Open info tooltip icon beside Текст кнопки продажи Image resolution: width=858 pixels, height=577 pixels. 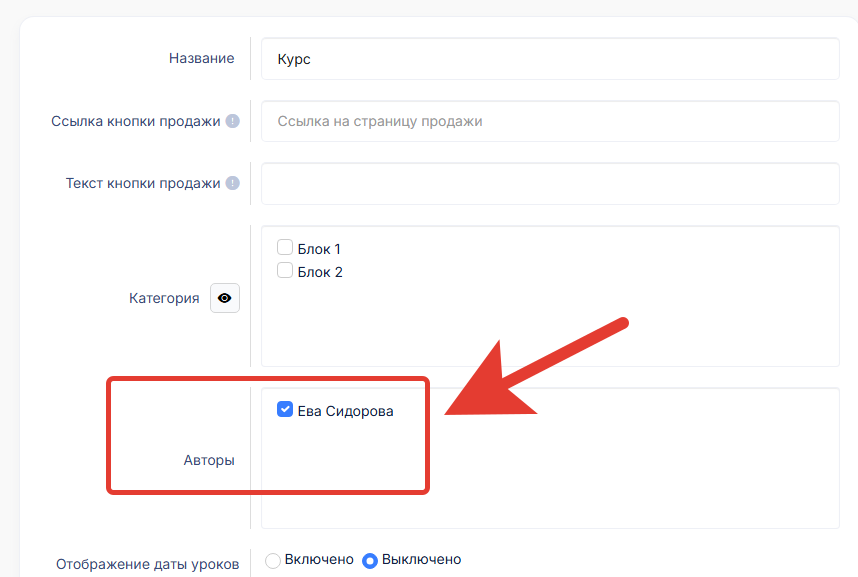pyautogui.click(x=233, y=183)
